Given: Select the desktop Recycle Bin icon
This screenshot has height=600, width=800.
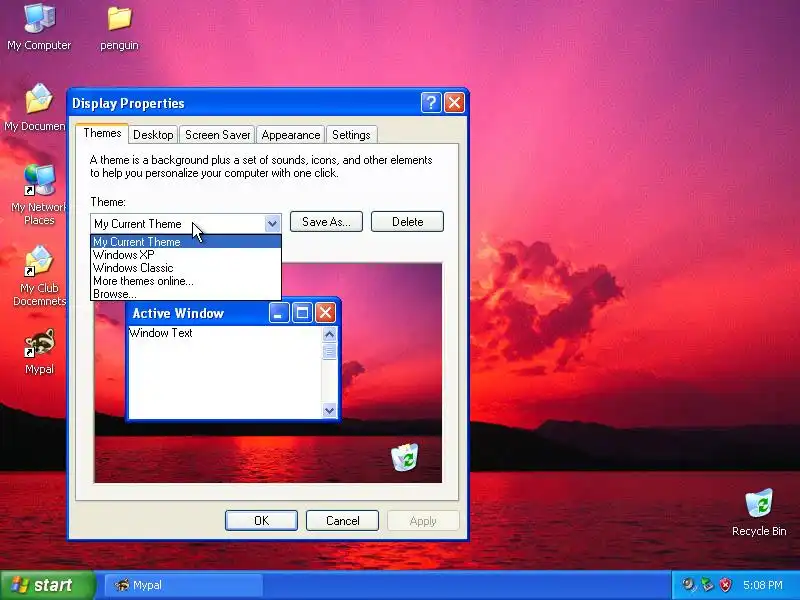Looking at the screenshot, I should [759, 512].
